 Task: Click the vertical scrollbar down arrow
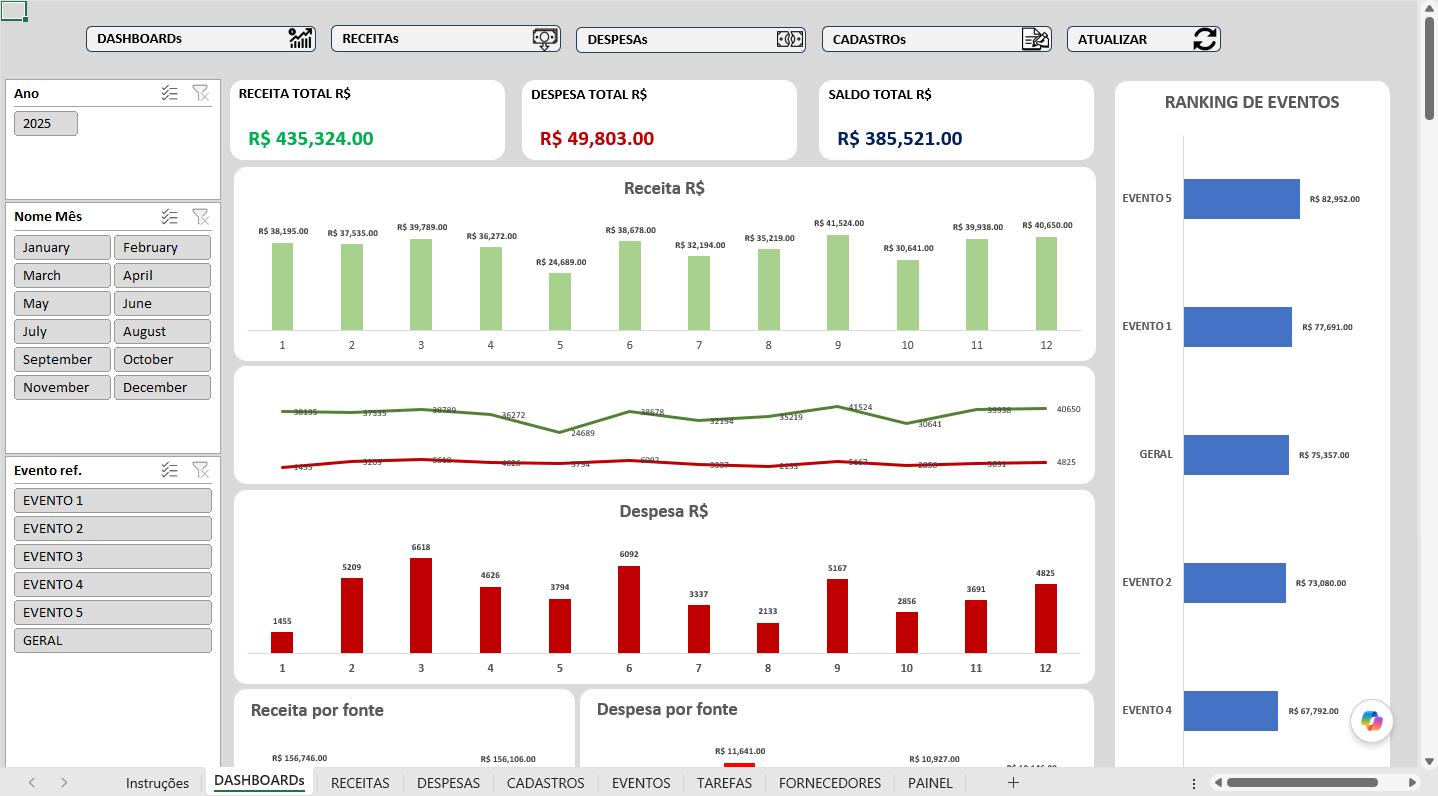click(1429, 761)
